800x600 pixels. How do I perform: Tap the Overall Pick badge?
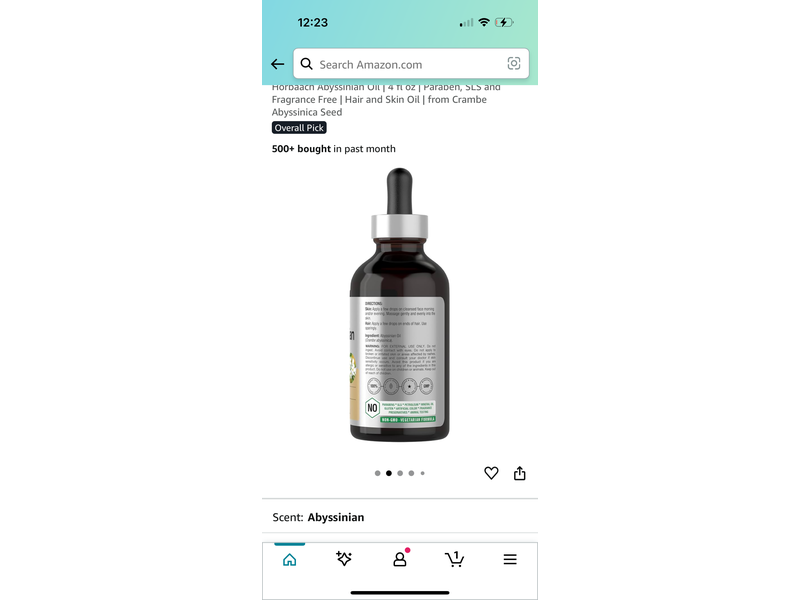pos(299,128)
